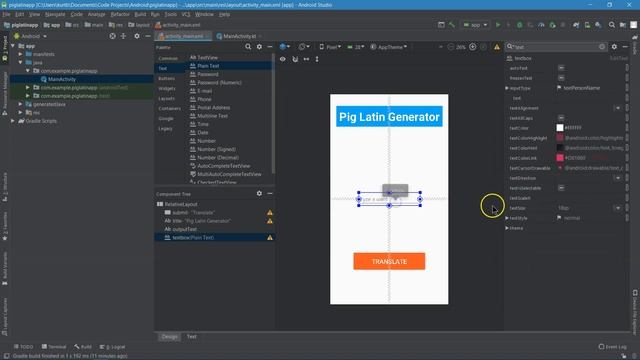This screenshot has height=360, width=640.
Task: Open the Refactor menu
Action: coord(120,14)
